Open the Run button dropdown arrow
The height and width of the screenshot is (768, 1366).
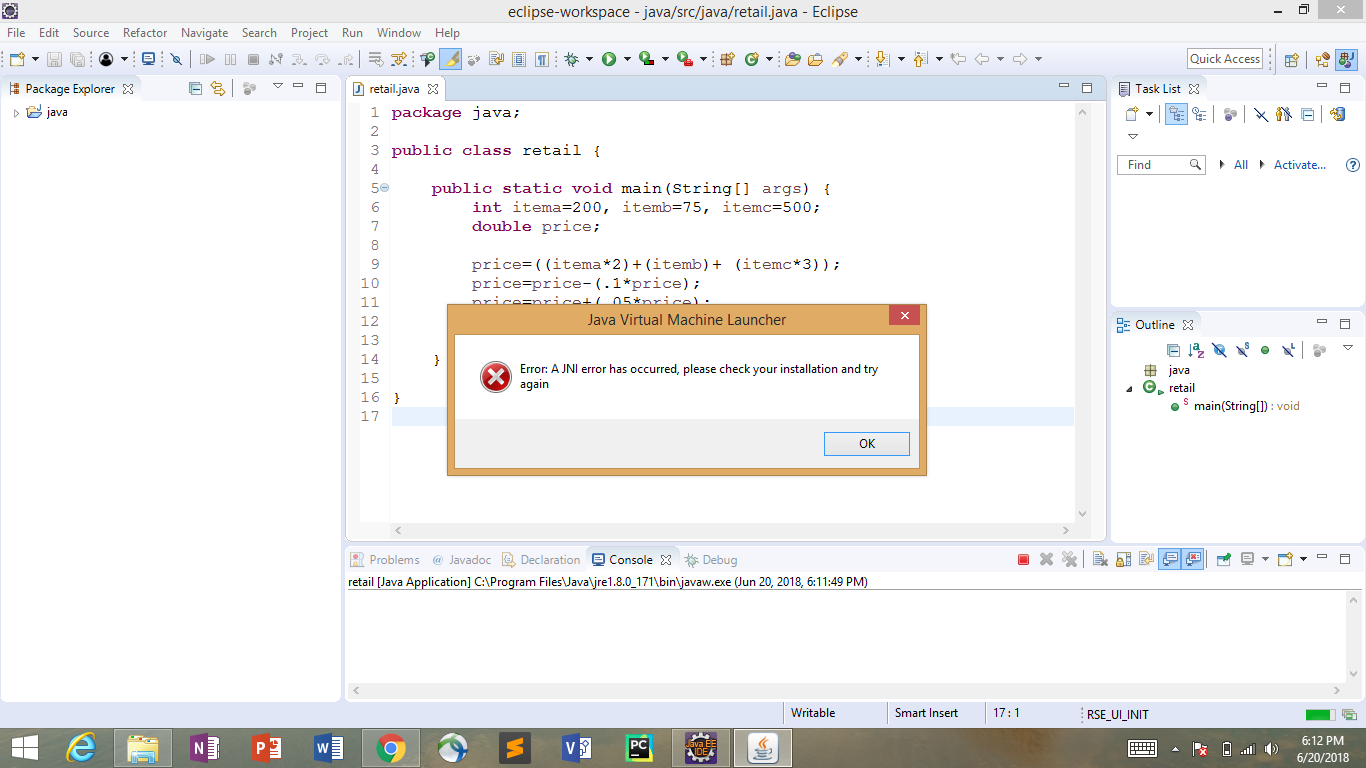tap(627, 59)
